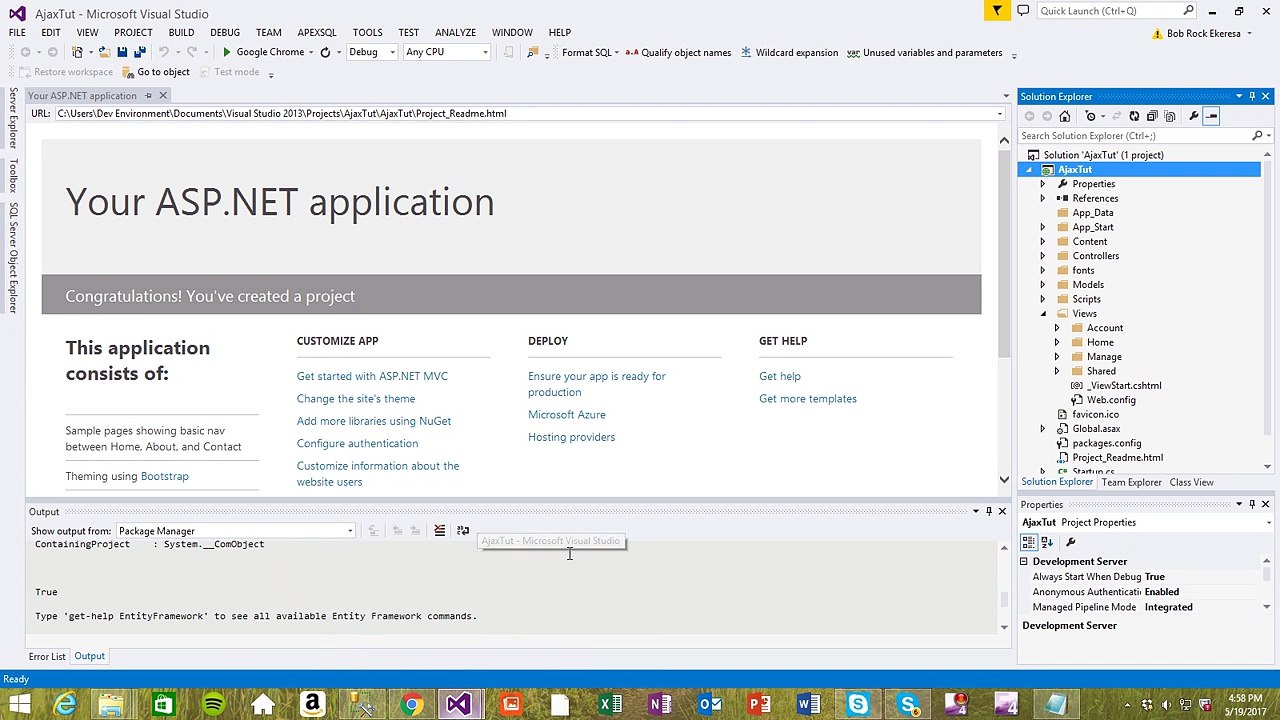The width and height of the screenshot is (1280, 720).
Task: Open the Debug configuration dropdown
Action: [392, 52]
